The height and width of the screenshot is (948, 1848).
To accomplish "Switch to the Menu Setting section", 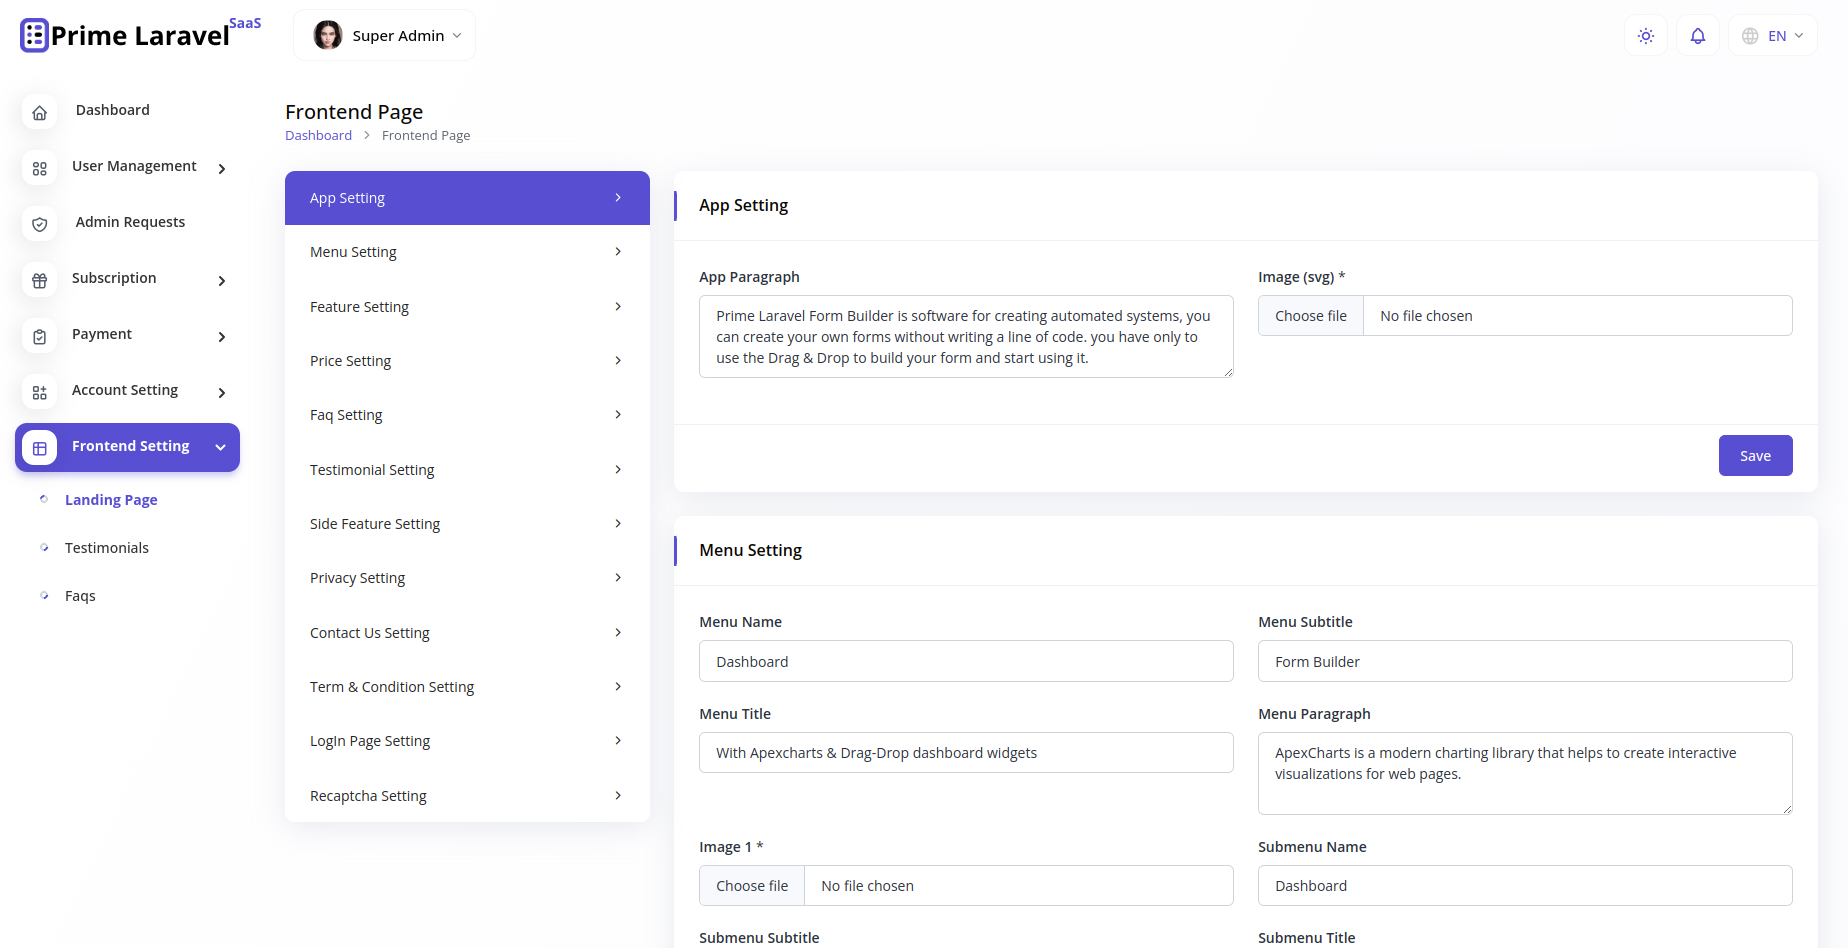I will point(466,251).
